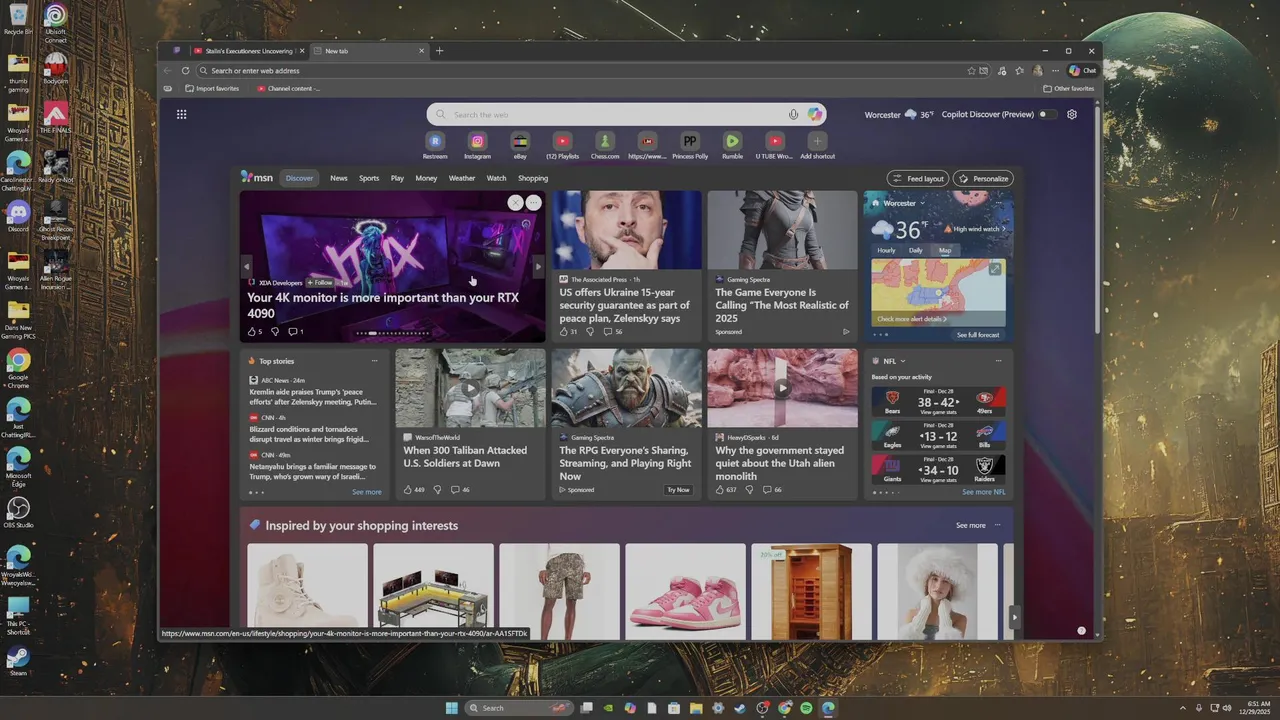Click the Feed layout button
The width and height of the screenshot is (1280, 720).
[x=918, y=179]
